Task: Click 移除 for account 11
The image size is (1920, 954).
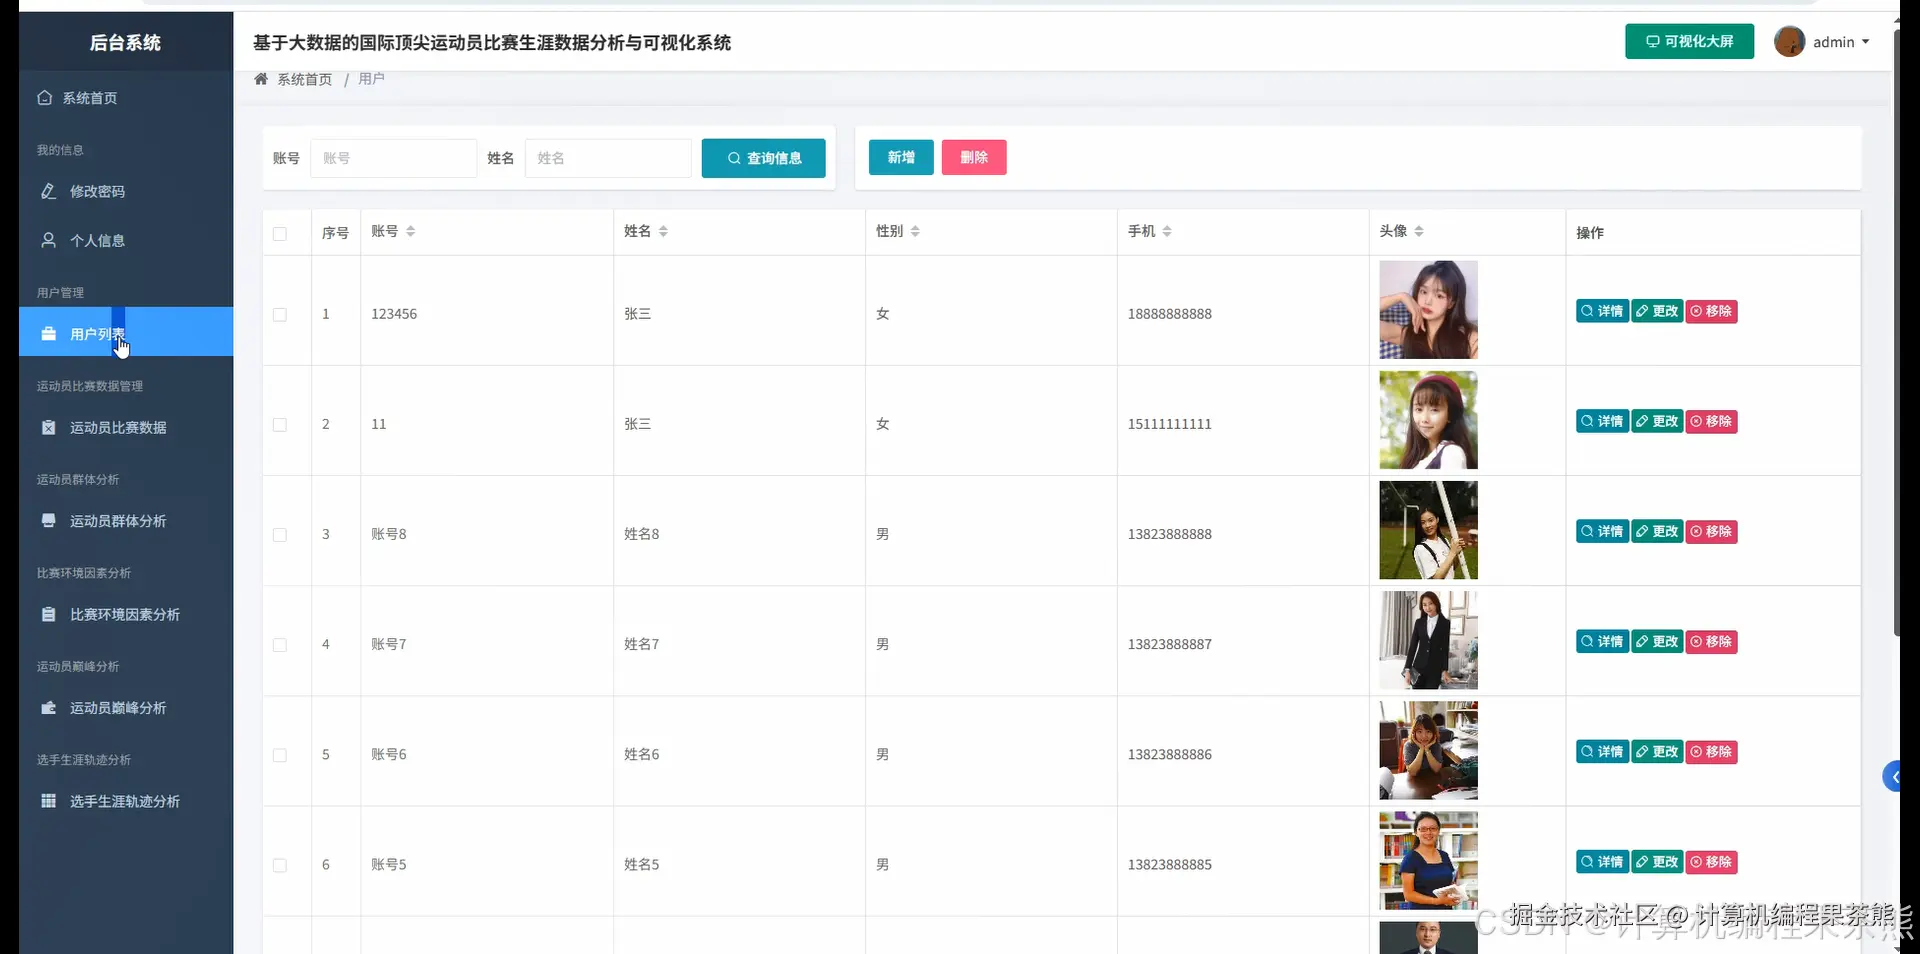Action: [1711, 421]
